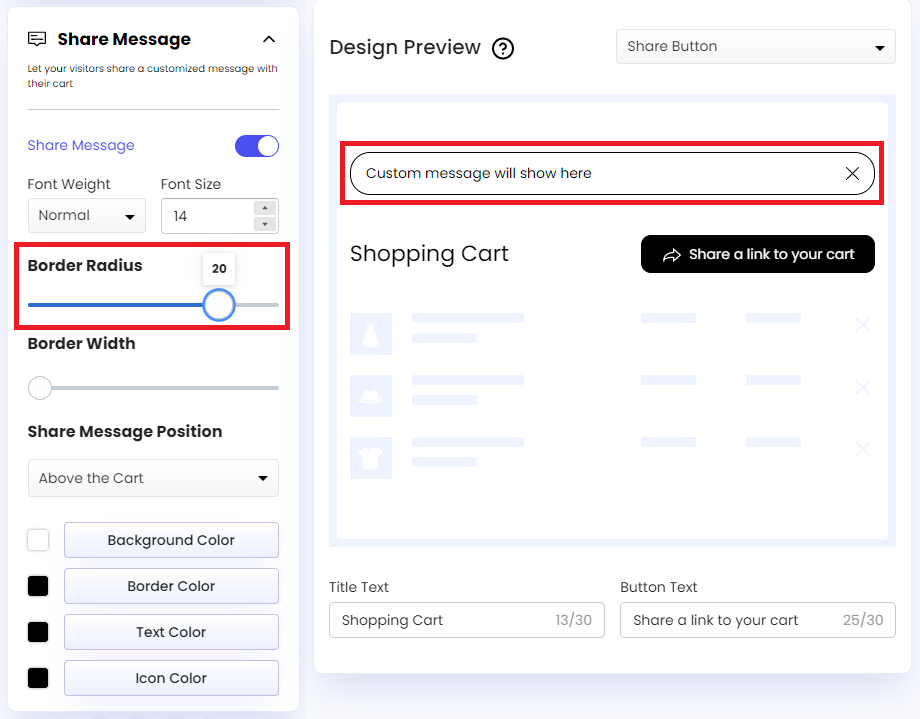The width and height of the screenshot is (920, 719).
Task: Click the Design Preview help question mark icon
Action: pyautogui.click(x=503, y=48)
